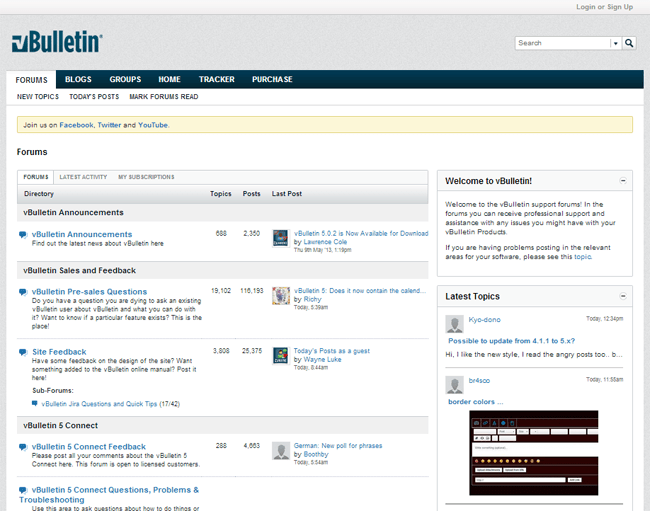Image resolution: width=650 pixels, height=511 pixels.
Task: Click Richy's avatar thumbnail
Action: click(x=281, y=295)
